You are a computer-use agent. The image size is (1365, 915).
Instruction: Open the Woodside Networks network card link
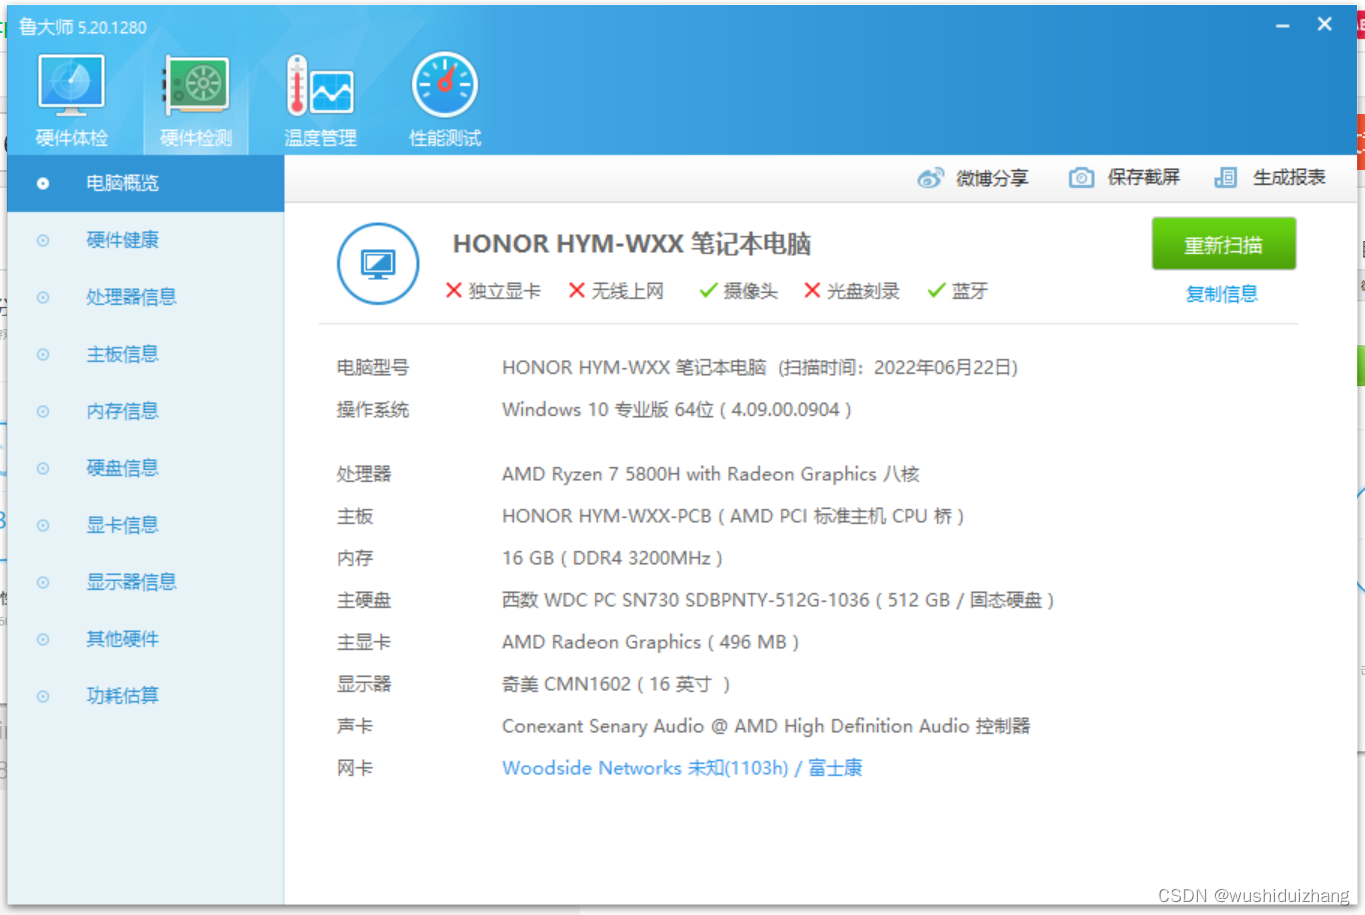(x=682, y=768)
